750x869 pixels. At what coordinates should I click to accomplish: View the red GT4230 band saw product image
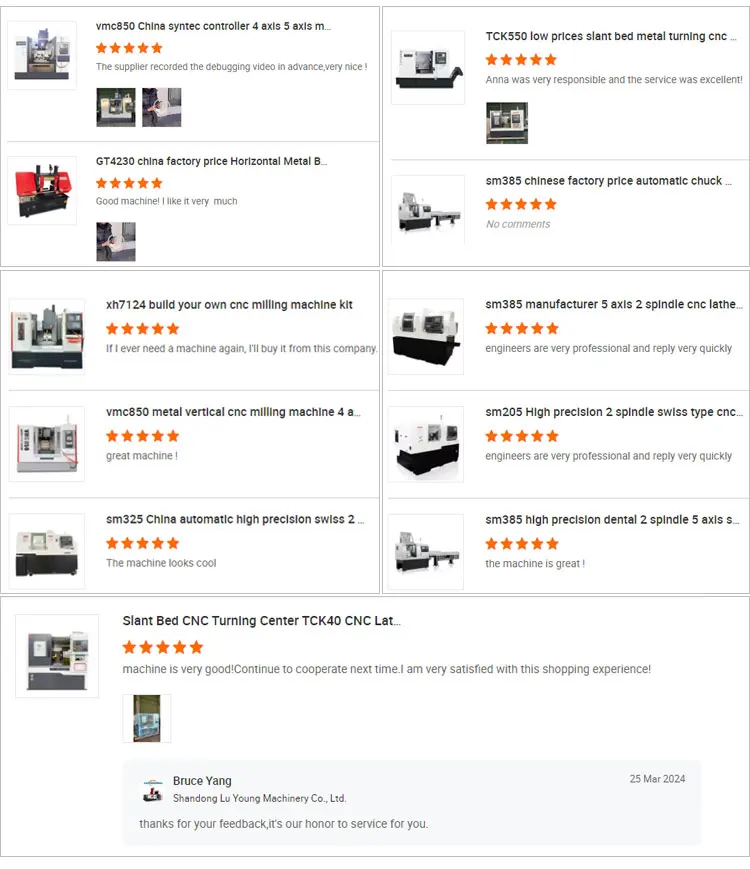pos(42,191)
